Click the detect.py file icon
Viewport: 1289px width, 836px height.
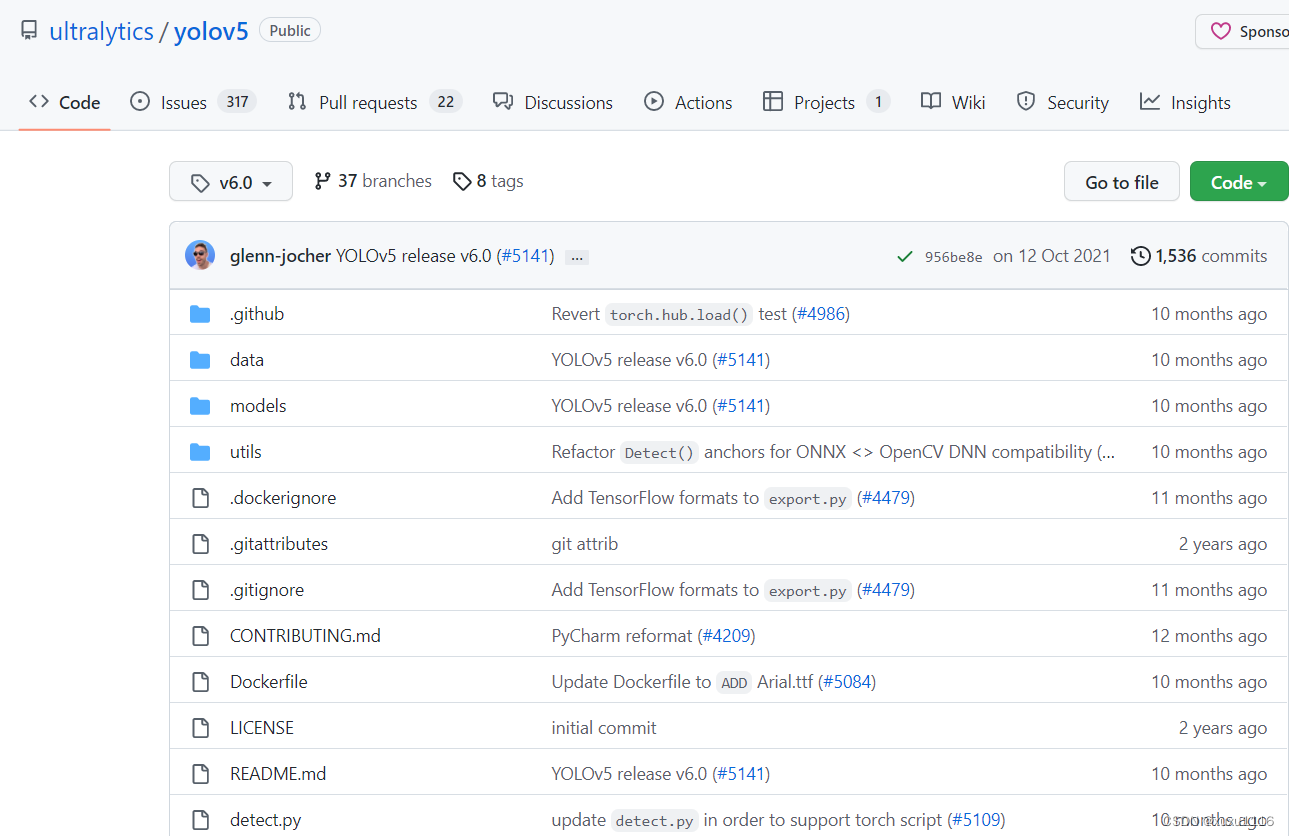[x=200, y=820]
